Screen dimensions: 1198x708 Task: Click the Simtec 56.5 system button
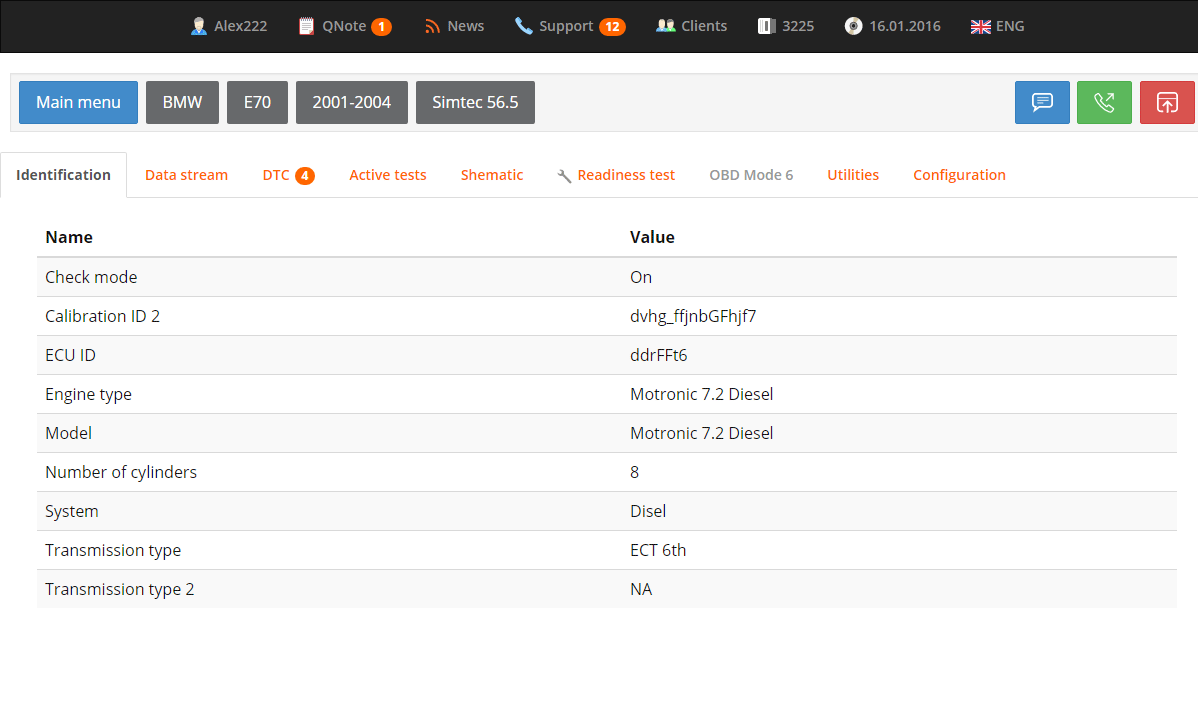click(x=475, y=102)
